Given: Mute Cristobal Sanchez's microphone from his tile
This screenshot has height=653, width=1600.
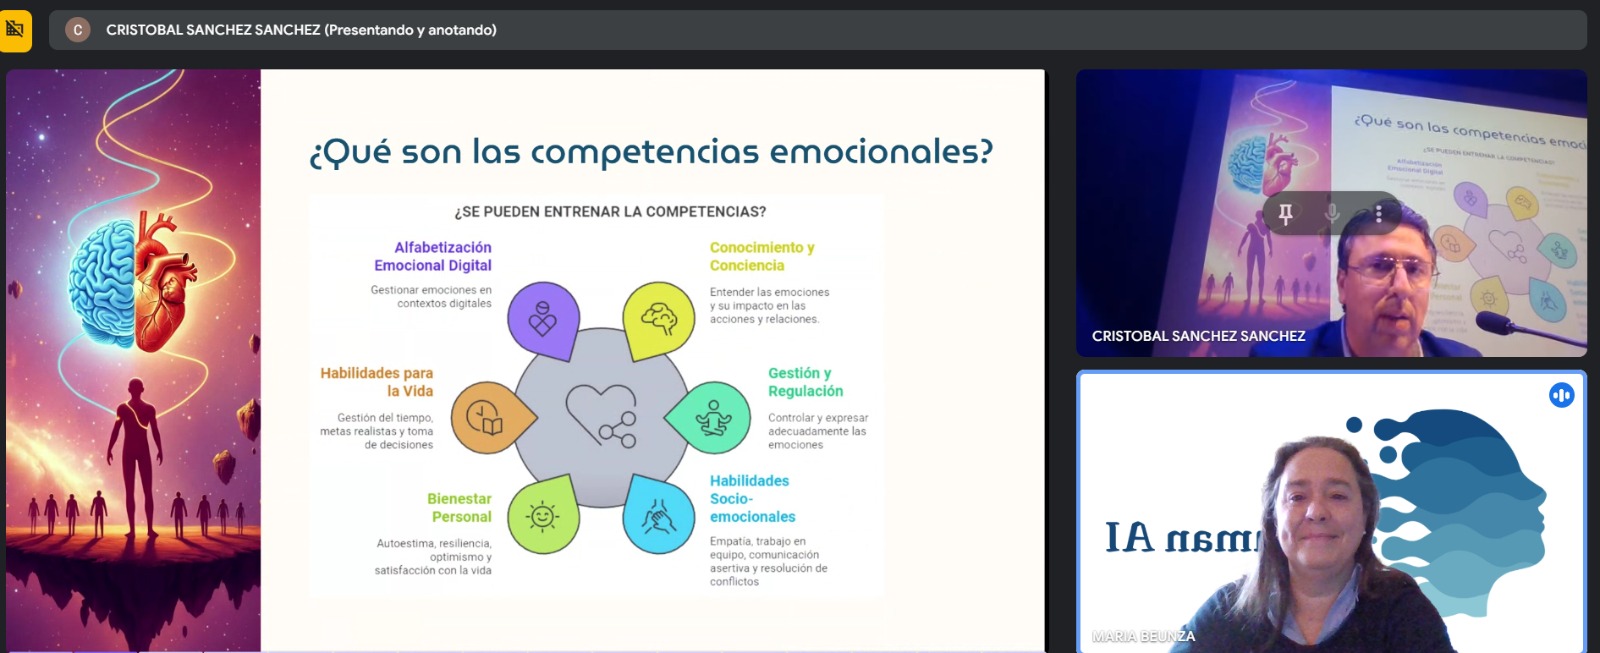Looking at the screenshot, I should (1332, 213).
